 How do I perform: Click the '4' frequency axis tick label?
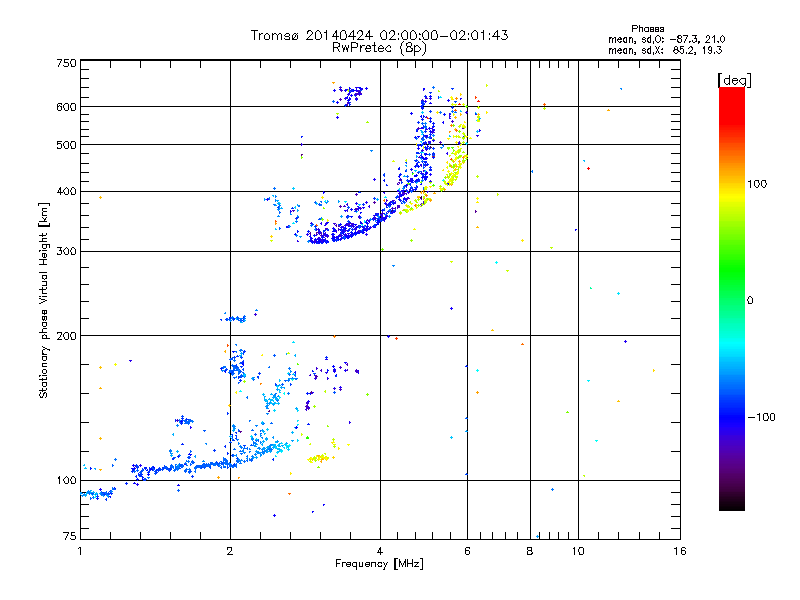point(380,551)
